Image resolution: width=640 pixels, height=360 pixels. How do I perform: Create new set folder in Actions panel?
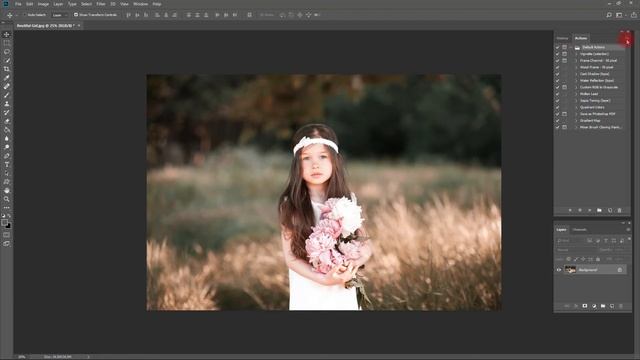click(x=599, y=210)
